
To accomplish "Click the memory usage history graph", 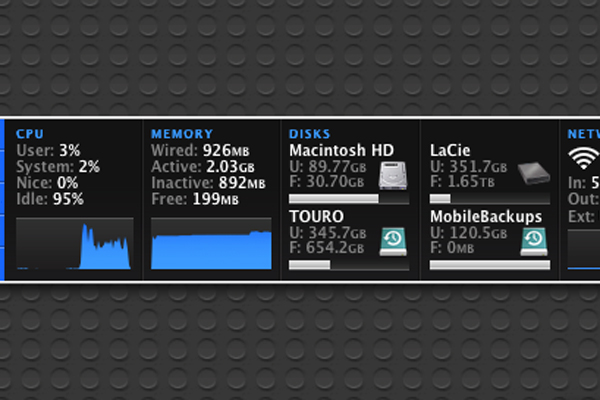I will pyautogui.click(x=211, y=243).
